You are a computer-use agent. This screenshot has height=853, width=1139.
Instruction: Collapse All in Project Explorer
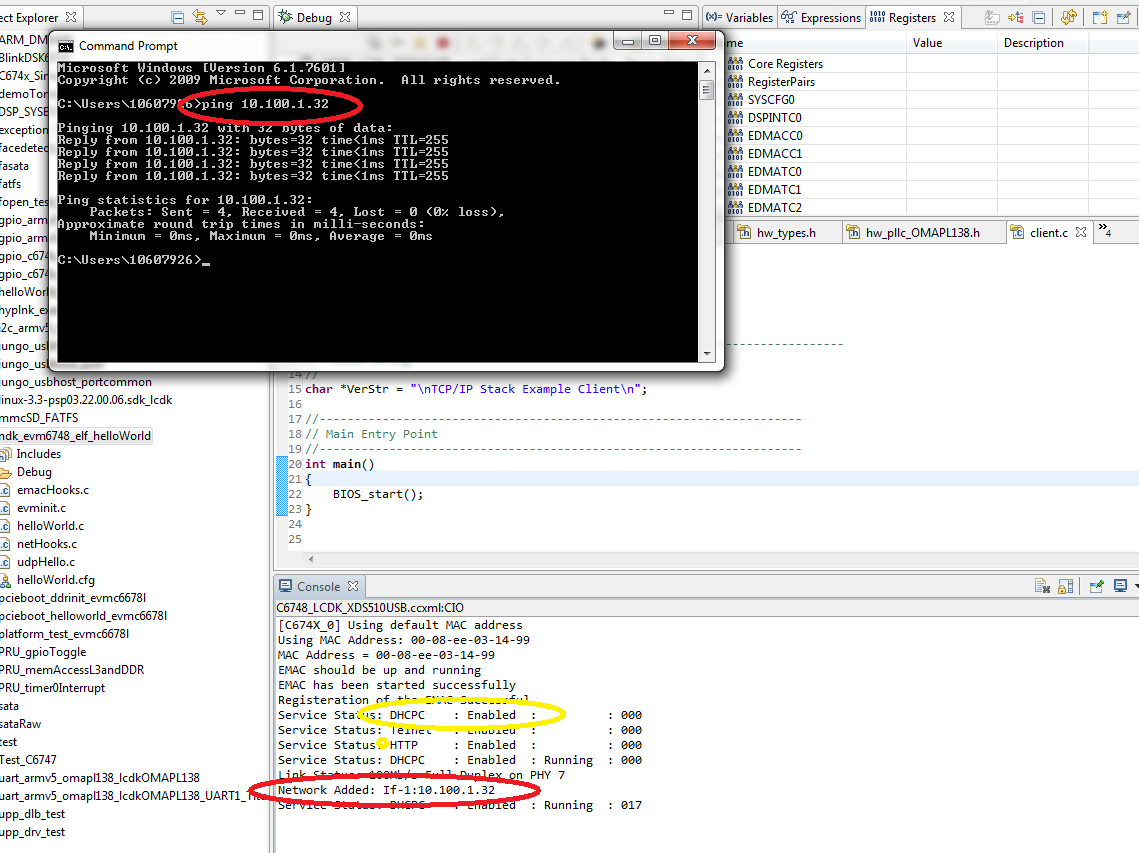click(177, 17)
